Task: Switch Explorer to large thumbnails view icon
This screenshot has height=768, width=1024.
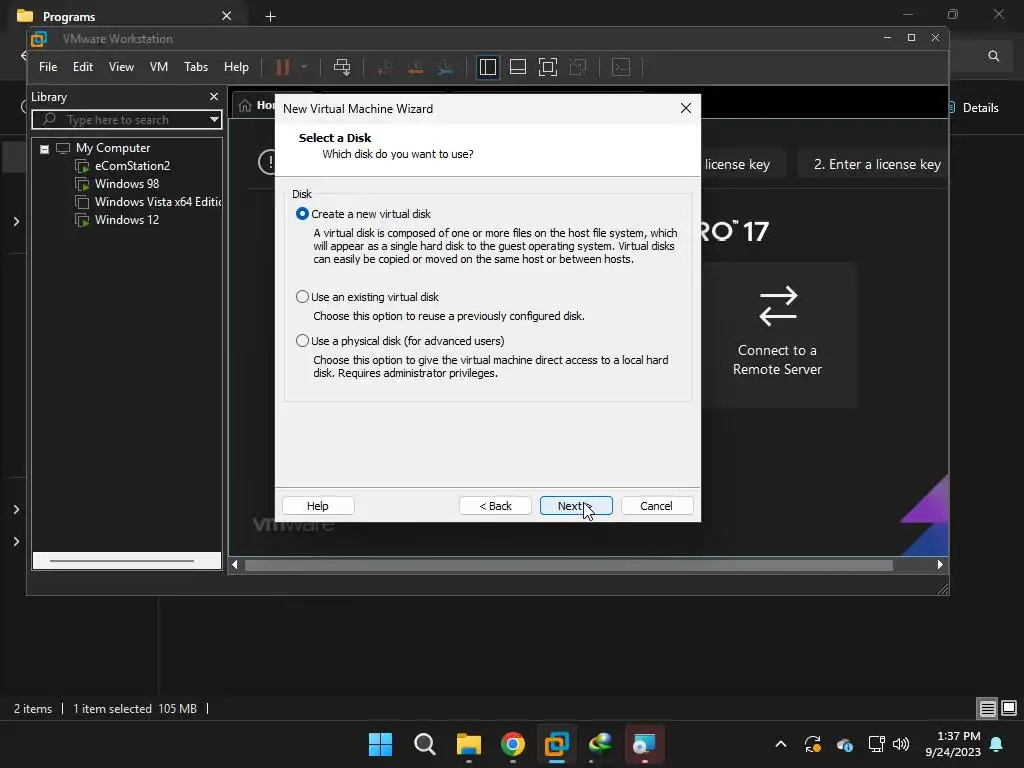Action: tap(1009, 708)
